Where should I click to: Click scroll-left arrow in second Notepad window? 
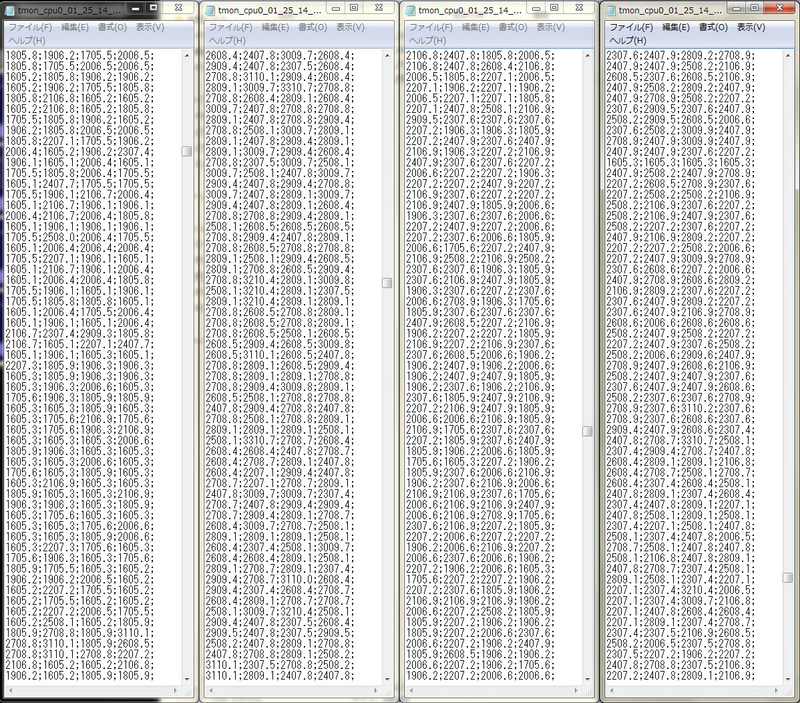[x=211, y=690]
